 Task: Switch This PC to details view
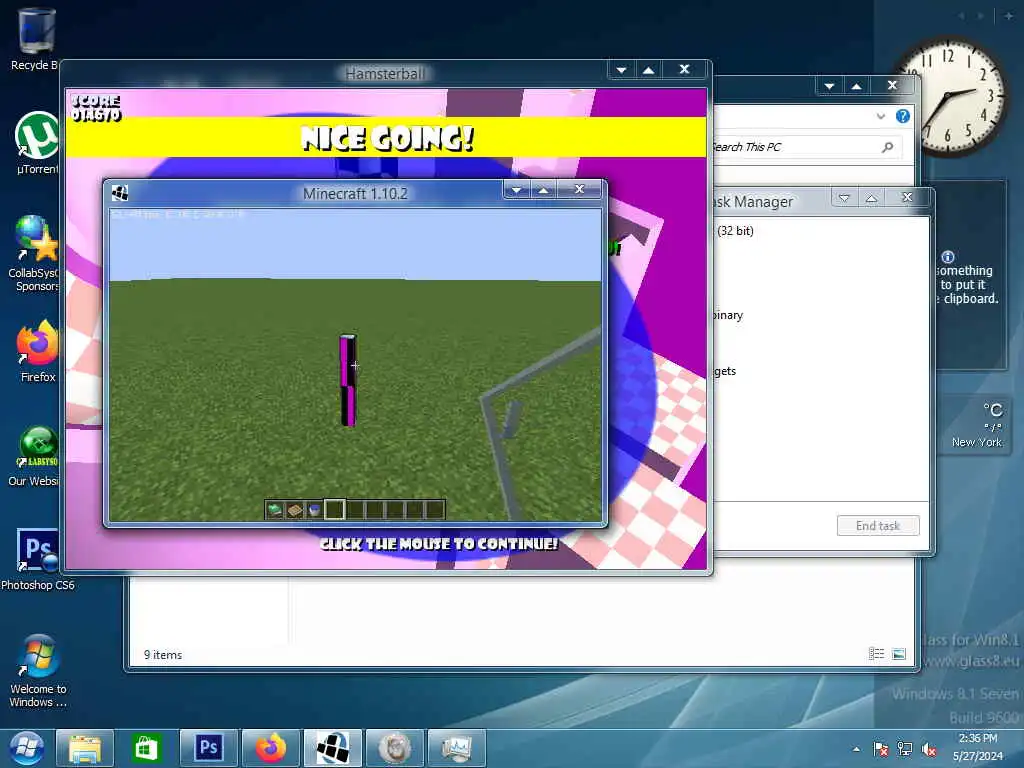coord(876,654)
